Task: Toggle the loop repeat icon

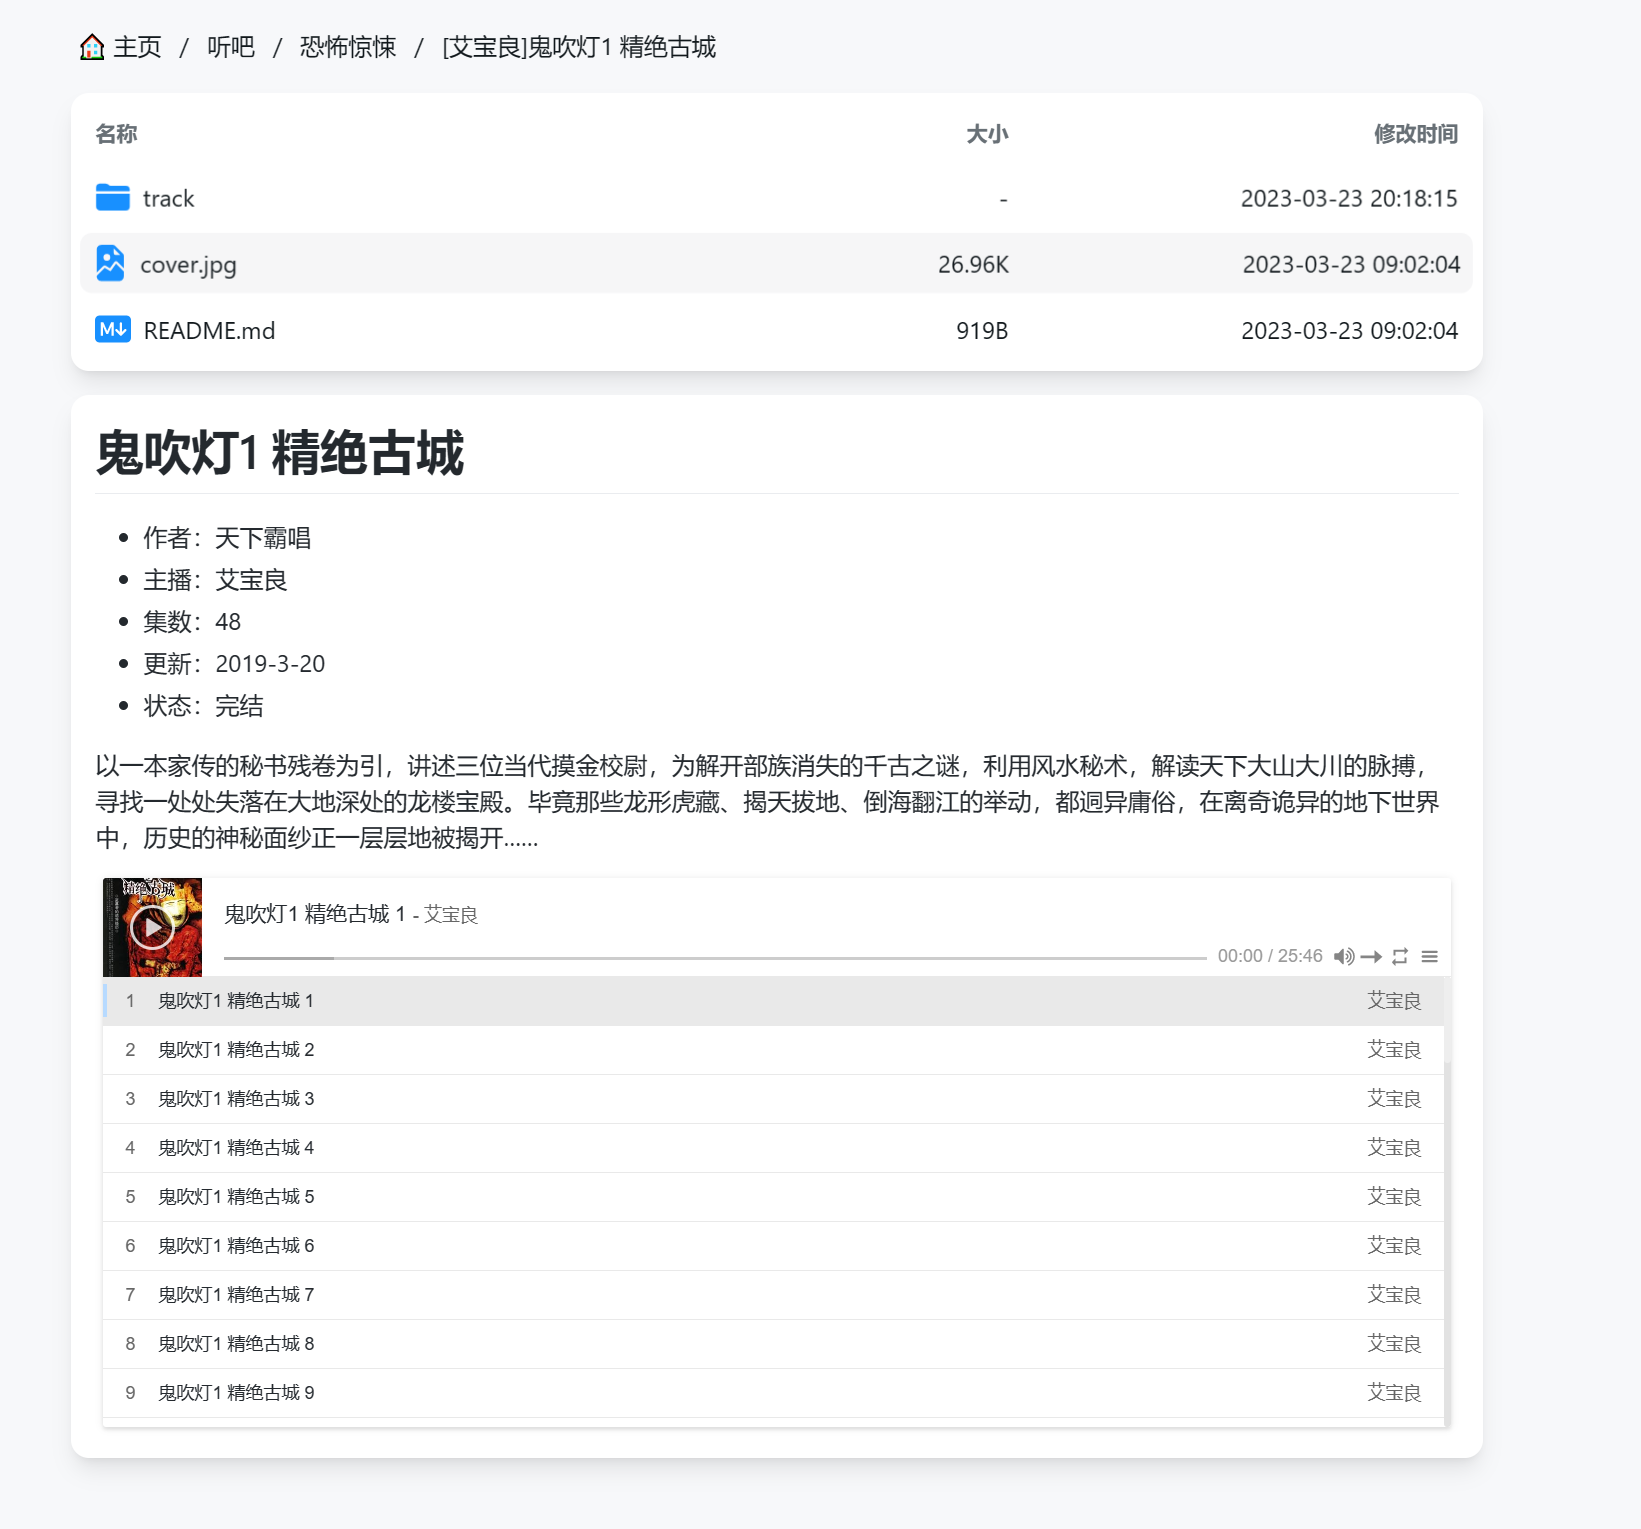Action: tap(1400, 957)
